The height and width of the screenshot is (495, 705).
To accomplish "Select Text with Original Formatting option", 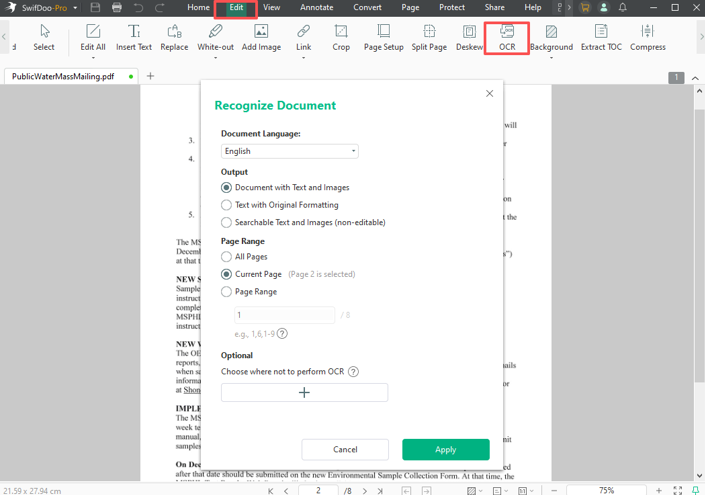I will (x=227, y=205).
